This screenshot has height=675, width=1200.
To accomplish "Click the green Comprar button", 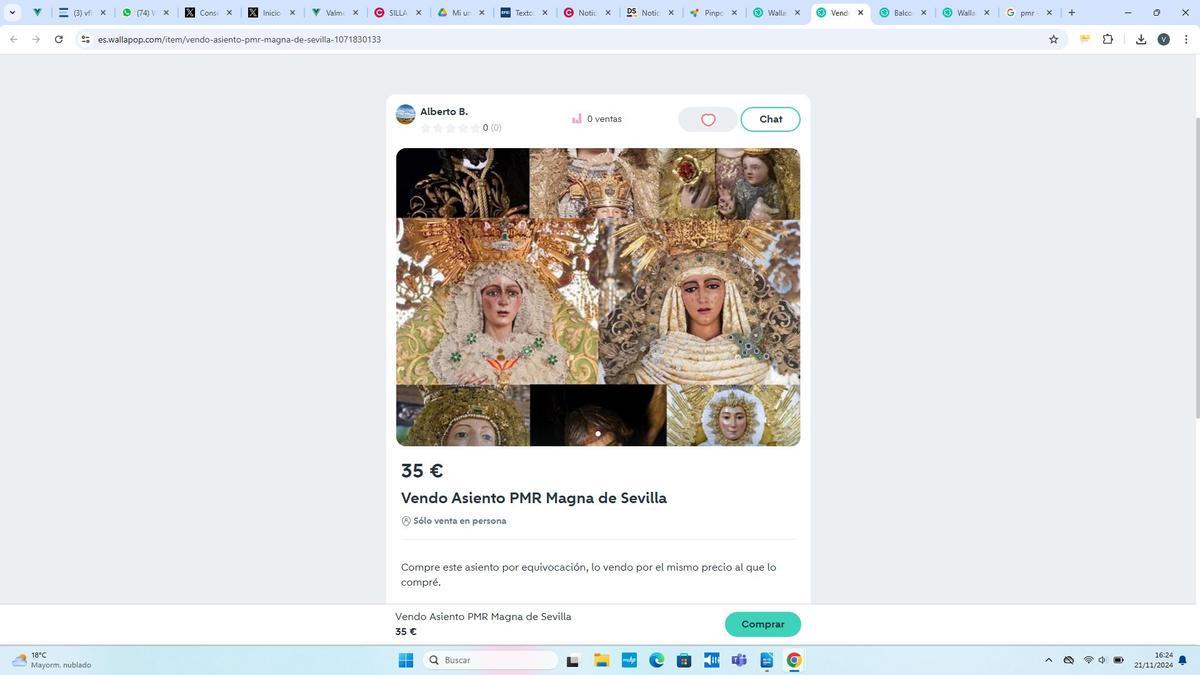I will 762,624.
